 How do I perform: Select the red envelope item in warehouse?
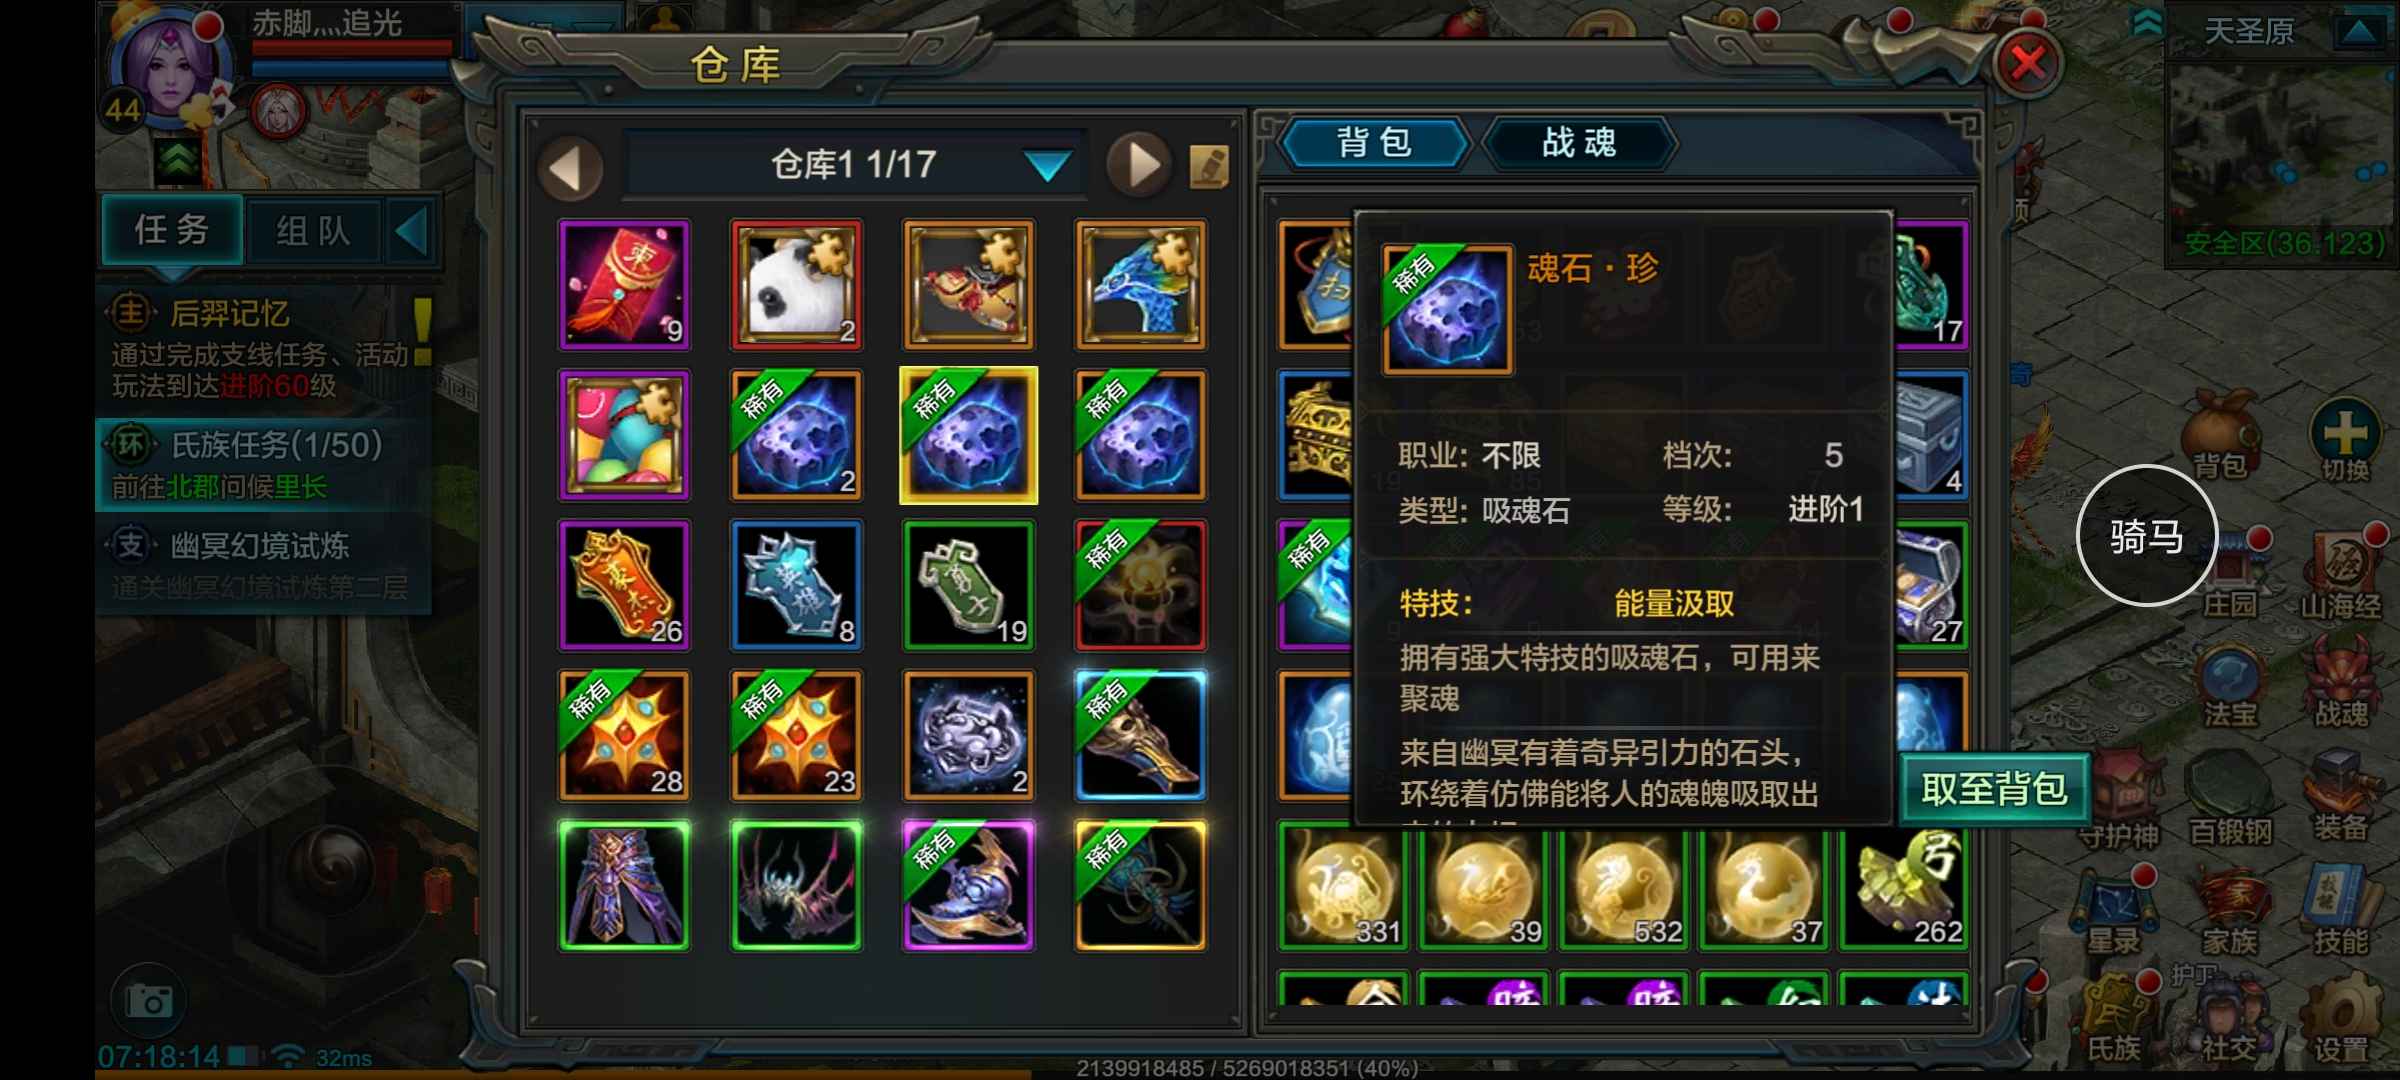624,285
